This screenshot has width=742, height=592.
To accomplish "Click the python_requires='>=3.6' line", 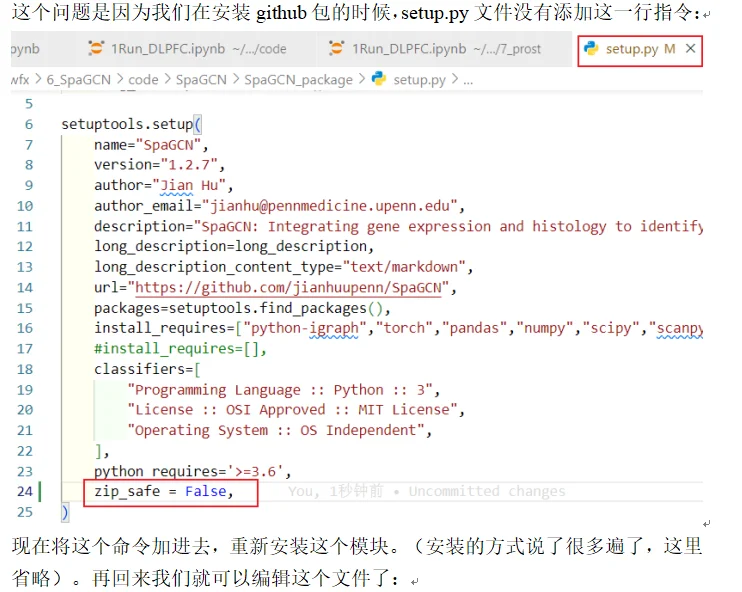I will [193, 472].
